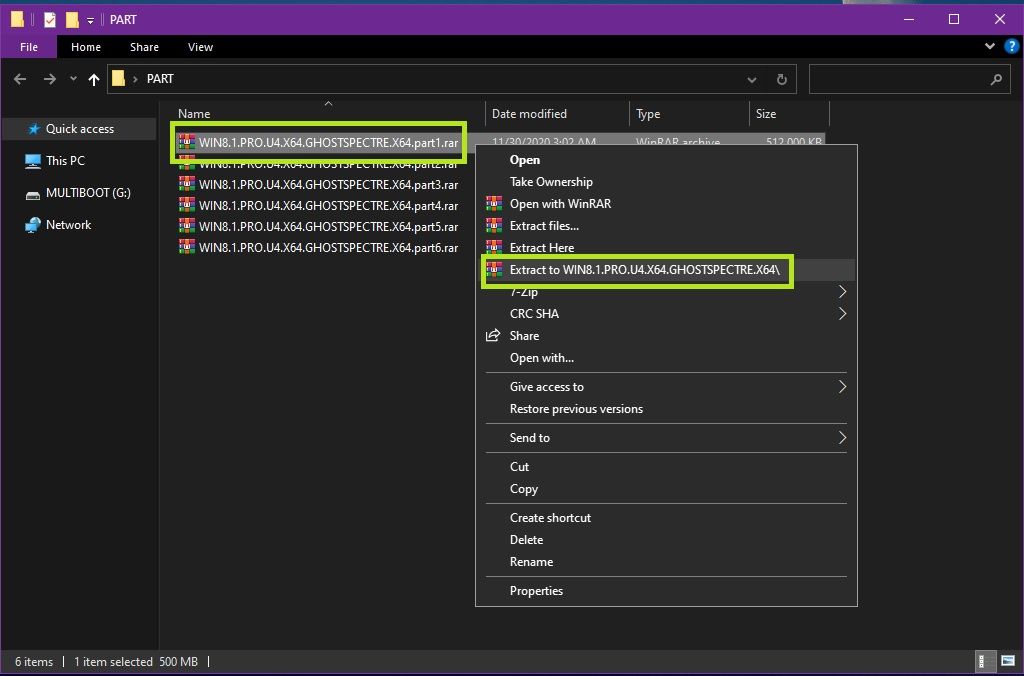Open Quick Access Toolbar customize dropdown

pos(90,21)
